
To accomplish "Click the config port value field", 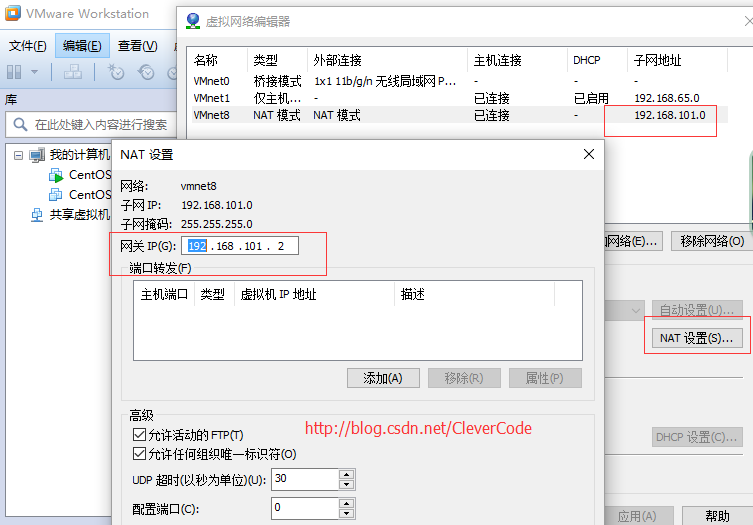I will [305, 508].
